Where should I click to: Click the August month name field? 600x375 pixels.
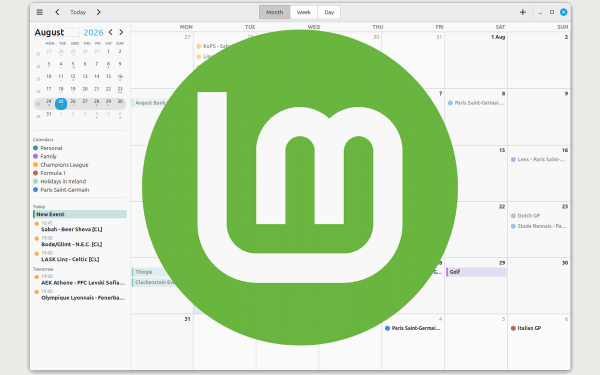coord(57,33)
